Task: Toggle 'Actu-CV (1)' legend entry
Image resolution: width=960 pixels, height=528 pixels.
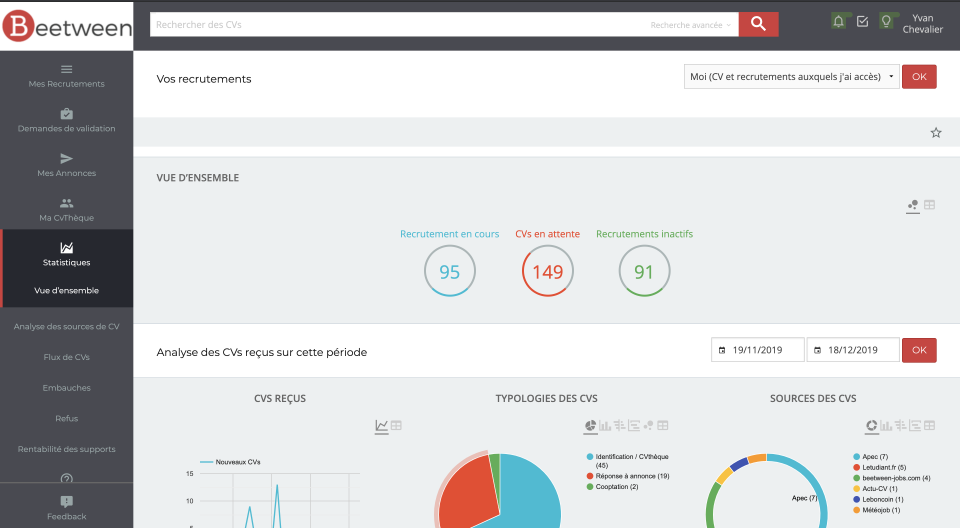Action: point(876,489)
